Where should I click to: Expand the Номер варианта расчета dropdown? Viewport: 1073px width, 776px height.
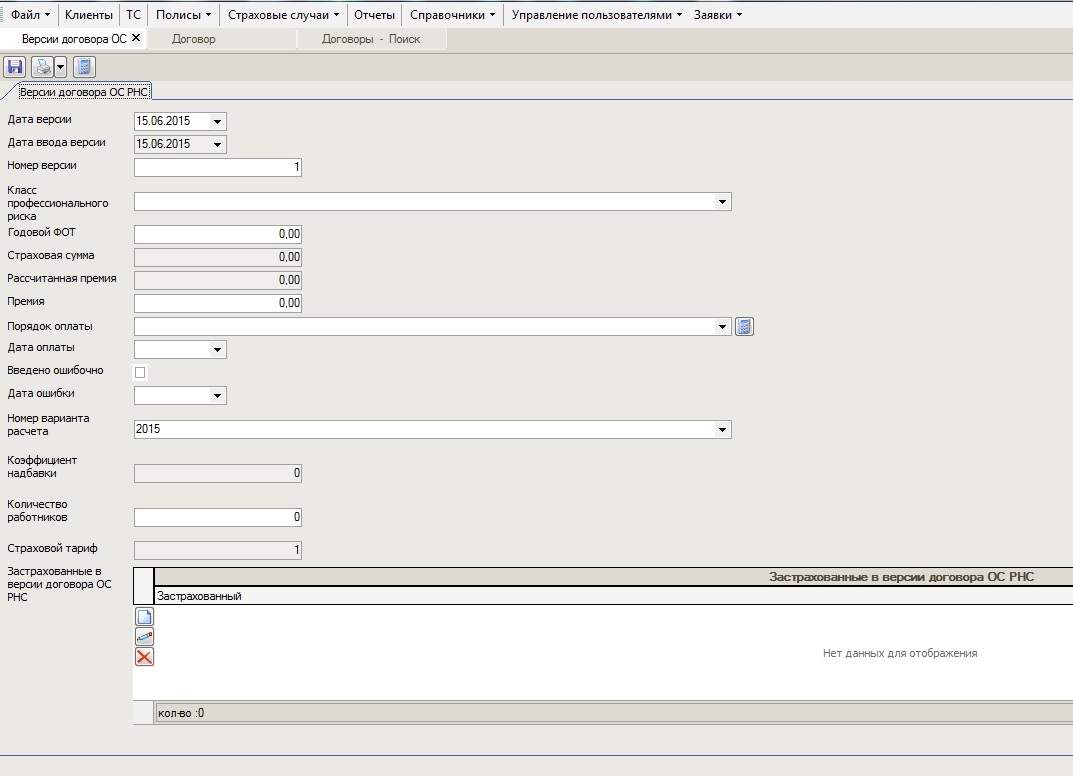(722, 430)
